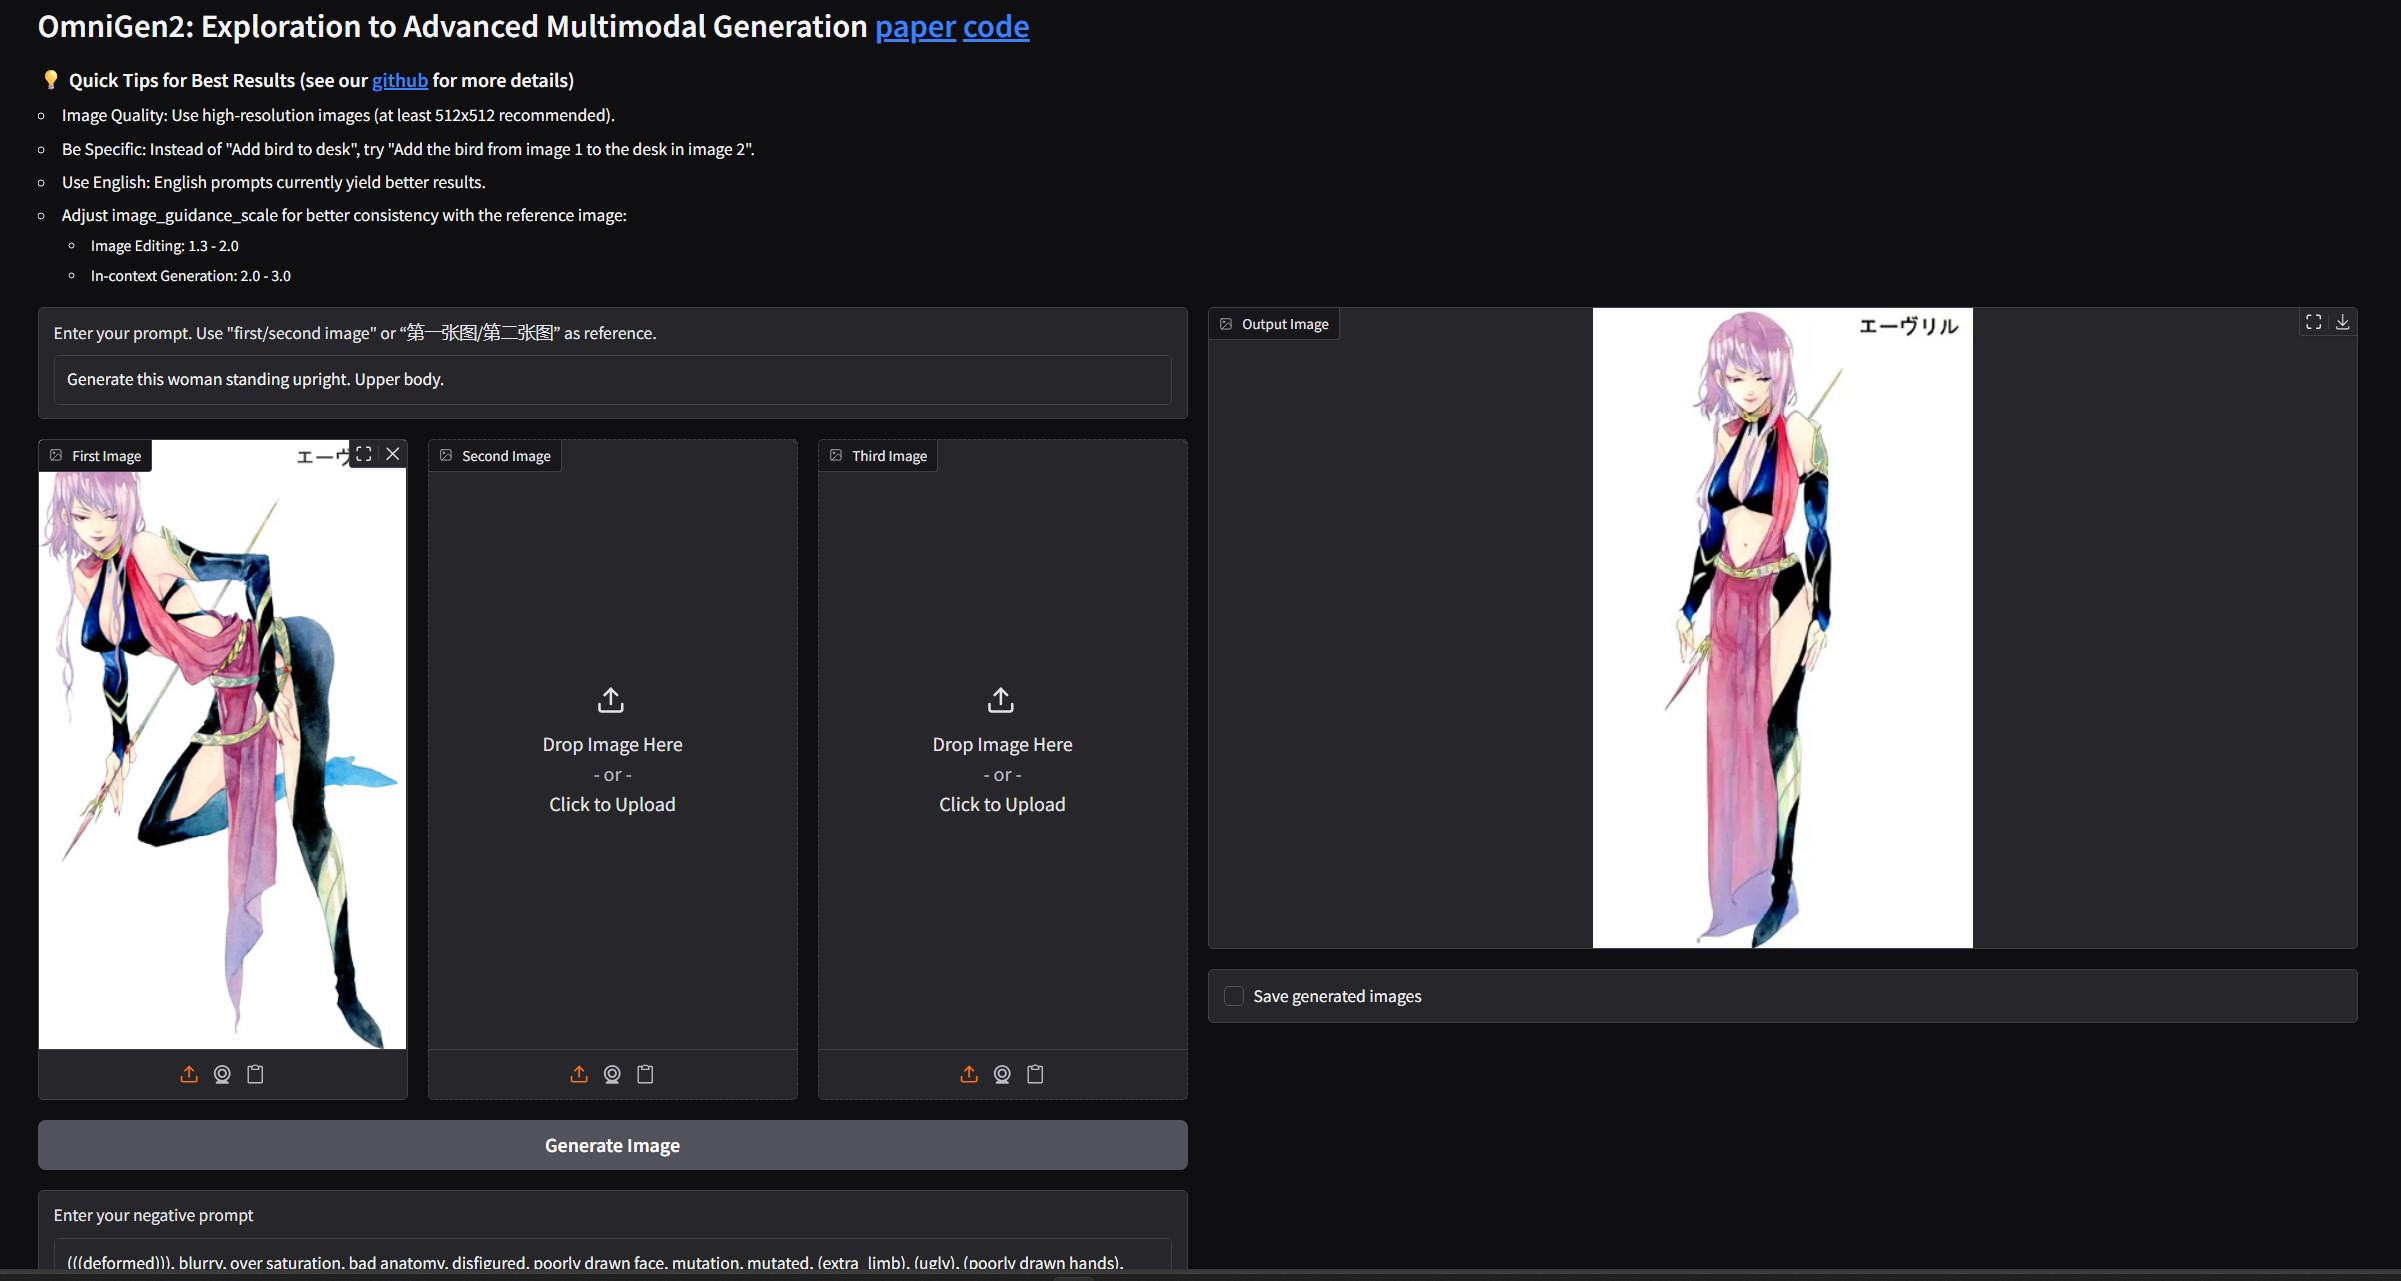Click the 'Image Editing: 1.3 - 2.0' text
The height and width of the screenshot is (1281, 2401).
(x=165, y=246)
